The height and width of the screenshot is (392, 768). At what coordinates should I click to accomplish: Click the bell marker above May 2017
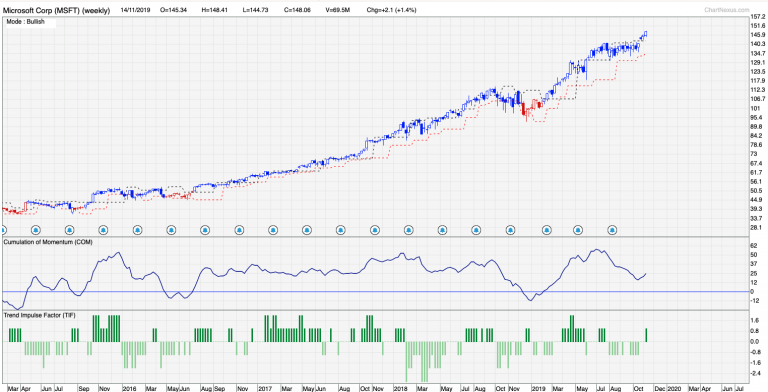(307, 229)
